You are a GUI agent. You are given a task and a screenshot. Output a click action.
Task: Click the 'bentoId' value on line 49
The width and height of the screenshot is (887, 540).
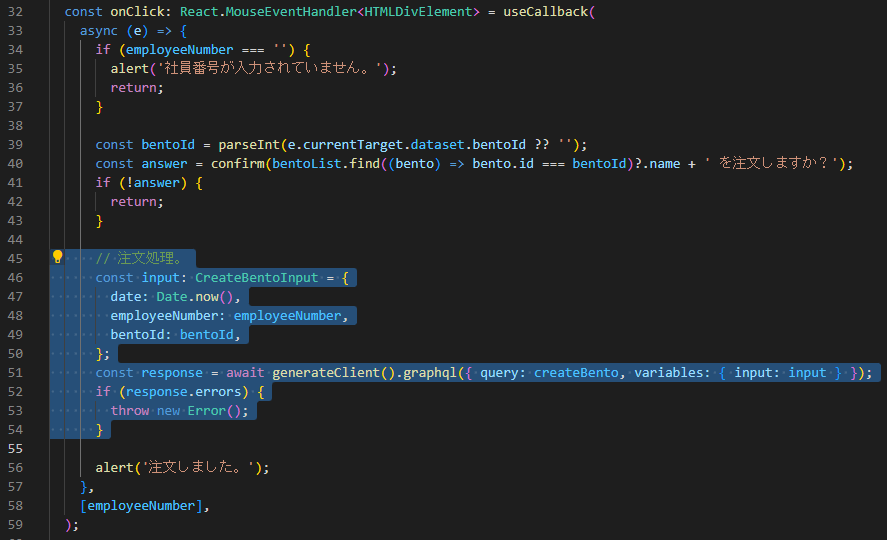(x=206, y=335)
